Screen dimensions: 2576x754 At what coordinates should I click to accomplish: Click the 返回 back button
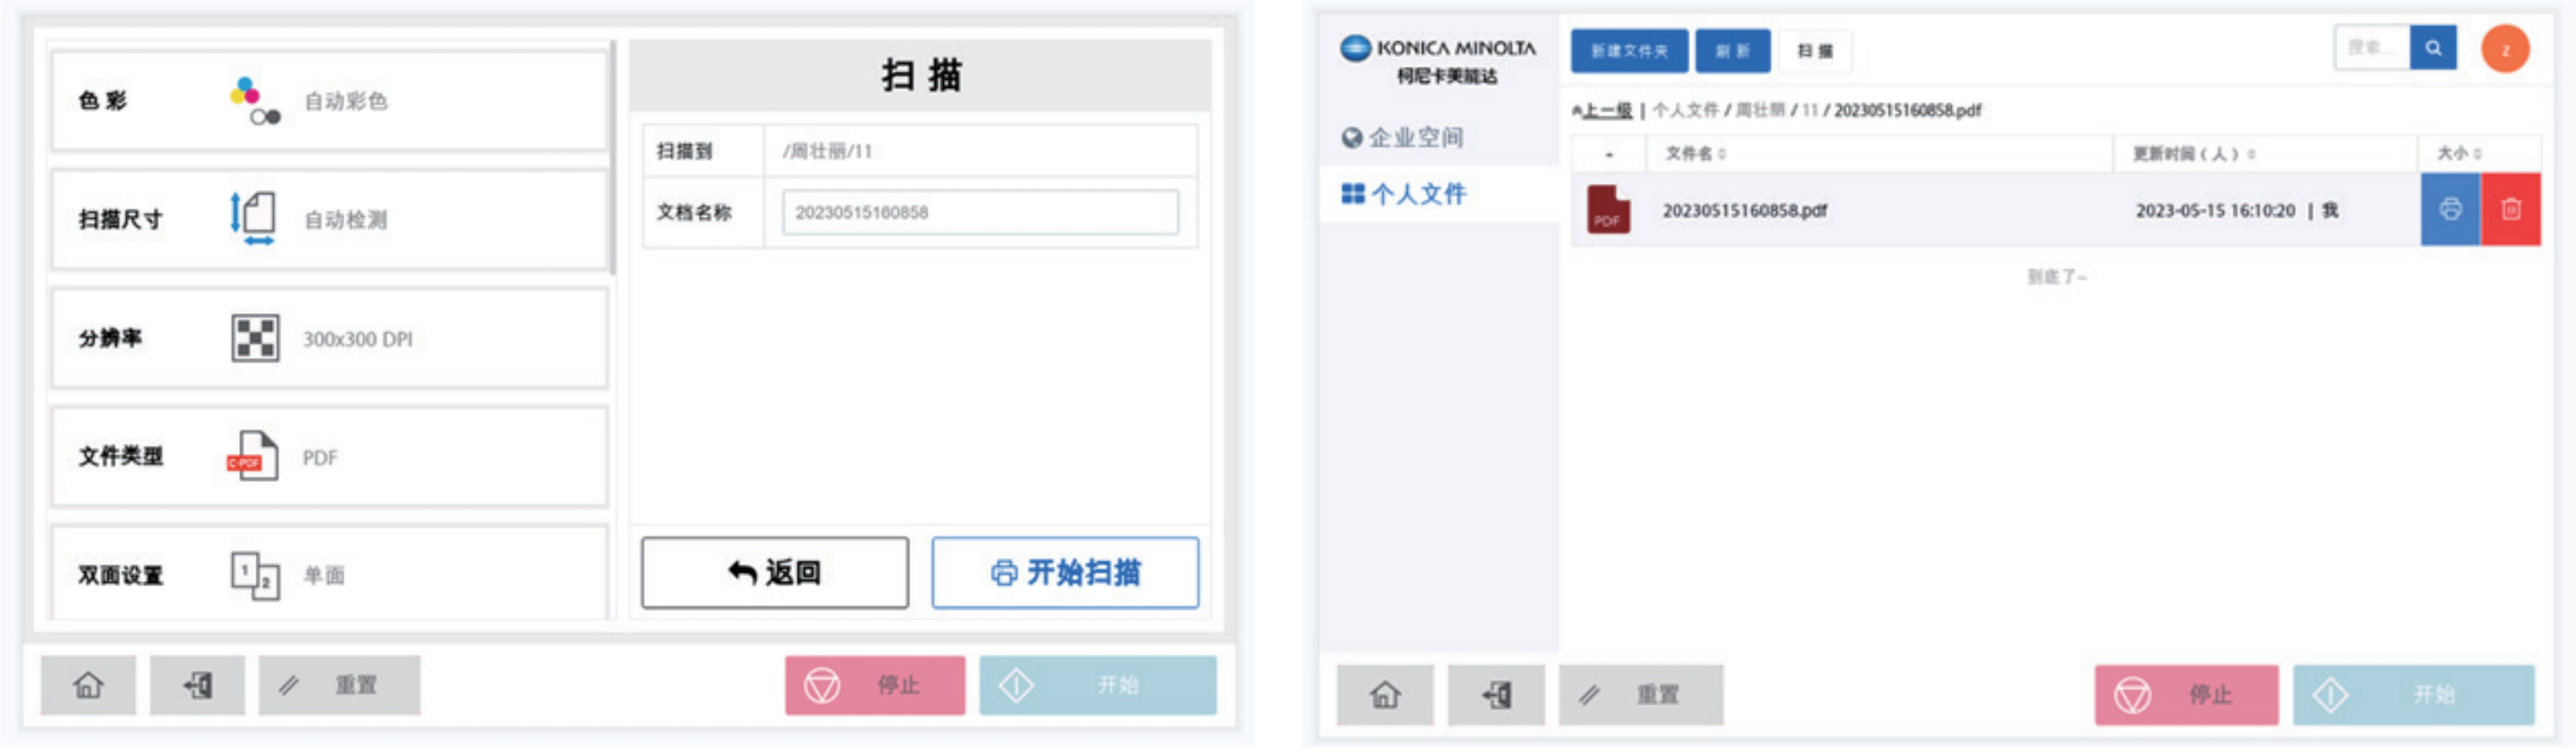pos(774,573)
